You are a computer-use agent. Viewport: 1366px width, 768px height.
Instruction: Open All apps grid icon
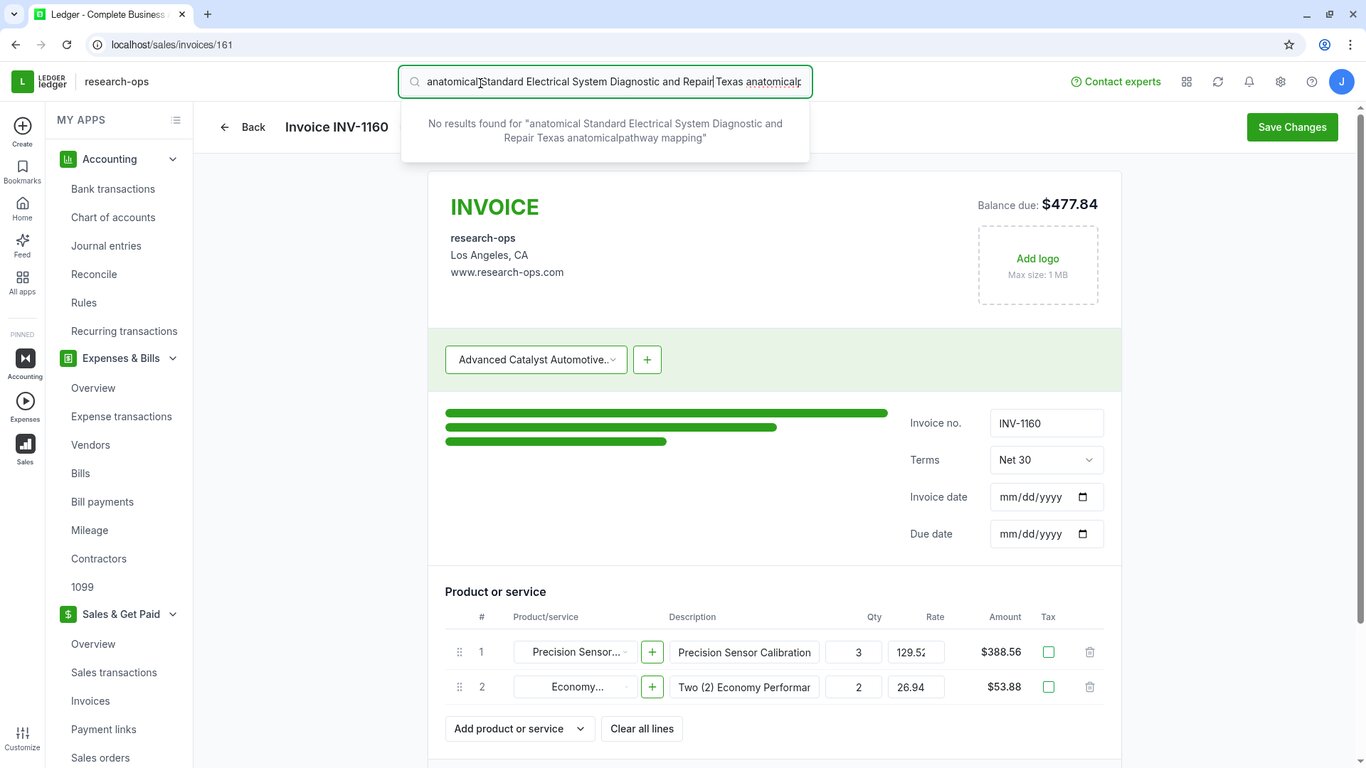point(22,283)
